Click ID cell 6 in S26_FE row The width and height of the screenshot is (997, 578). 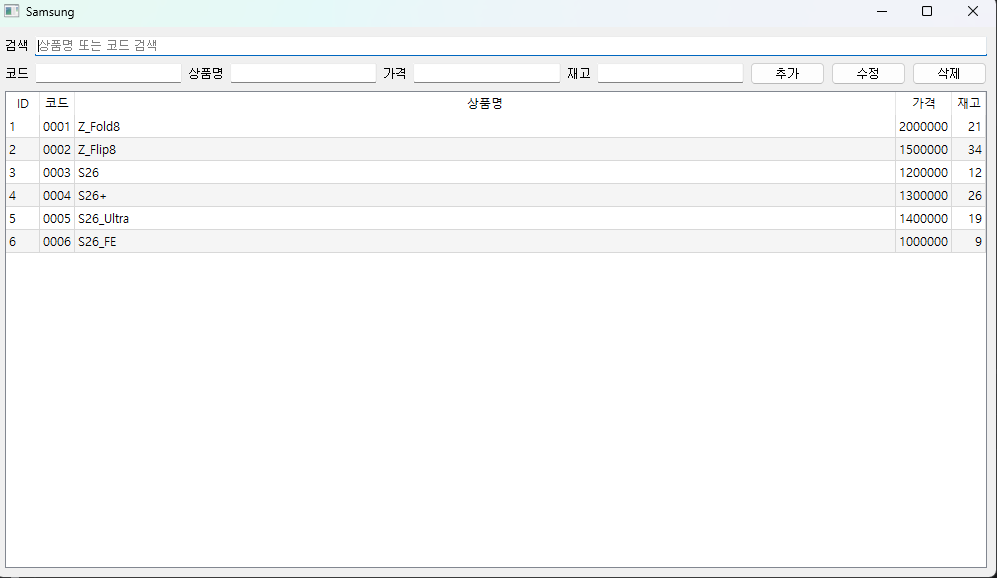pos(23,242)
